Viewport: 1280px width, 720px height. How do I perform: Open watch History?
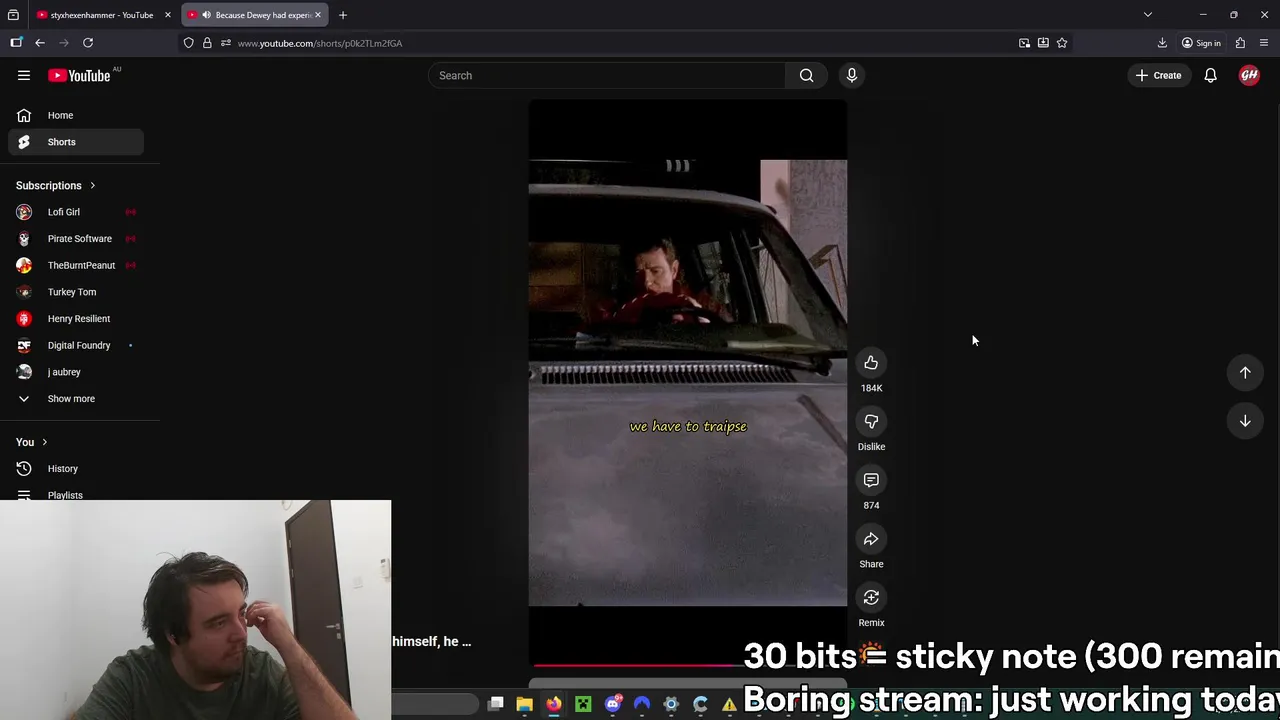[76, 469]
